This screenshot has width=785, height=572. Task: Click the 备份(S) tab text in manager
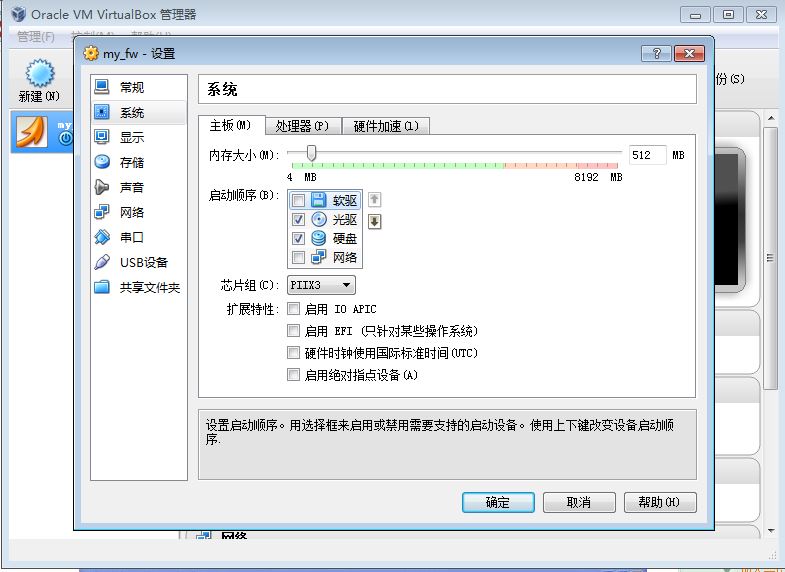pyautogui.click(x=730, y=79)
